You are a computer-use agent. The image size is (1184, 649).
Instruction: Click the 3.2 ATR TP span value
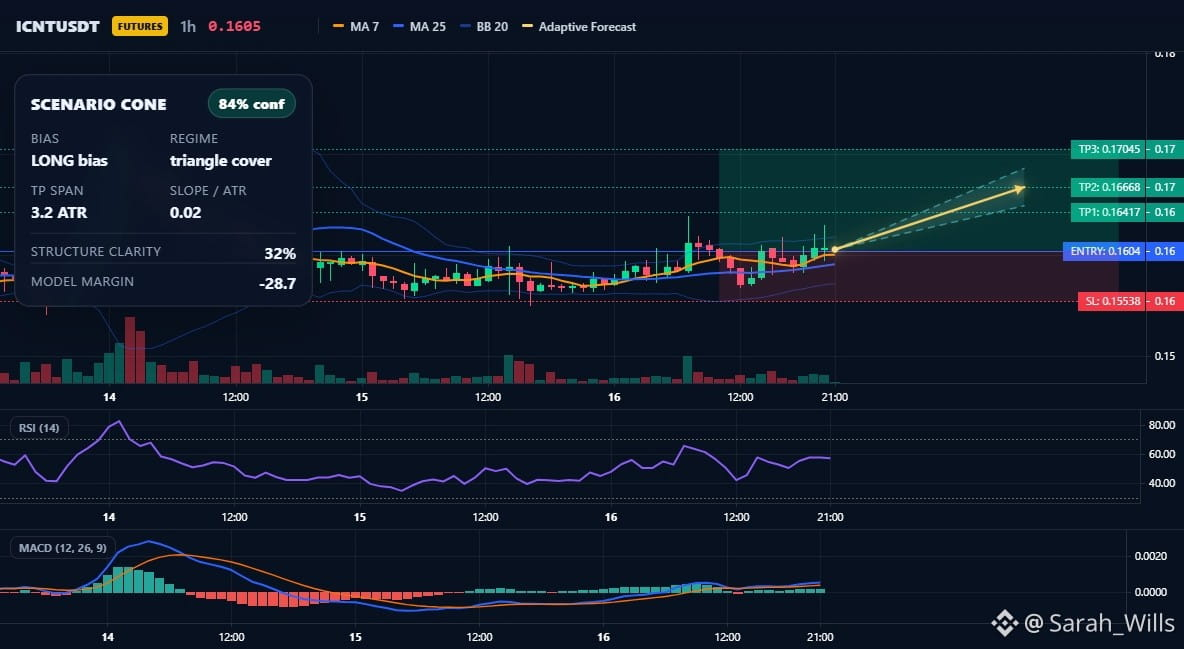[x=59, y=212]
